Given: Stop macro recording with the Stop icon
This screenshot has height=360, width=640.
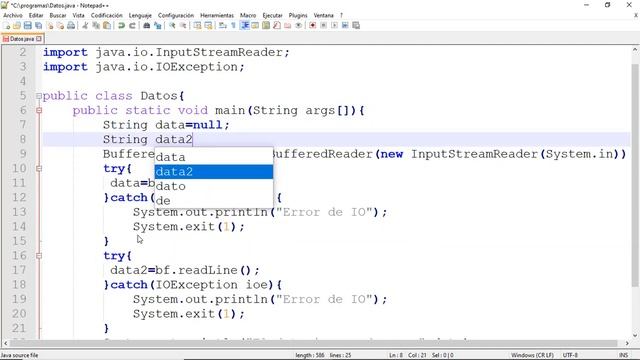Looking at the screenshot, I should click(x=323, y=25).
